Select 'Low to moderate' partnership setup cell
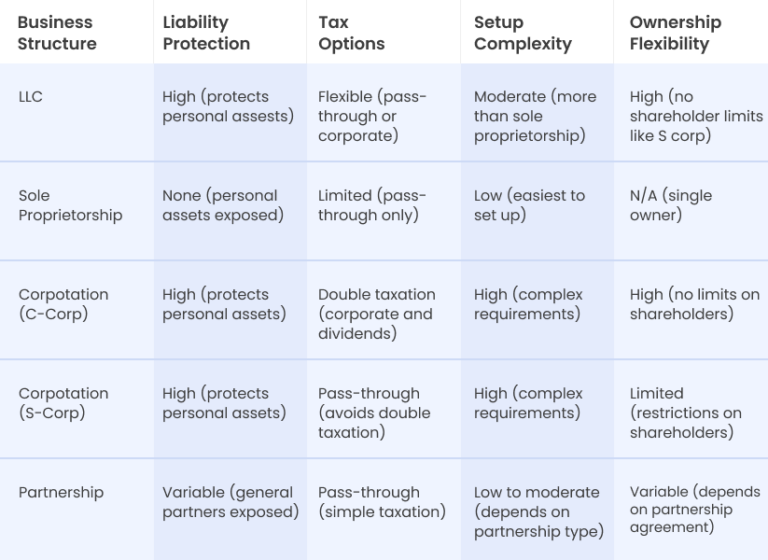The width and height of the screenshot is (768, 560). 538,511
